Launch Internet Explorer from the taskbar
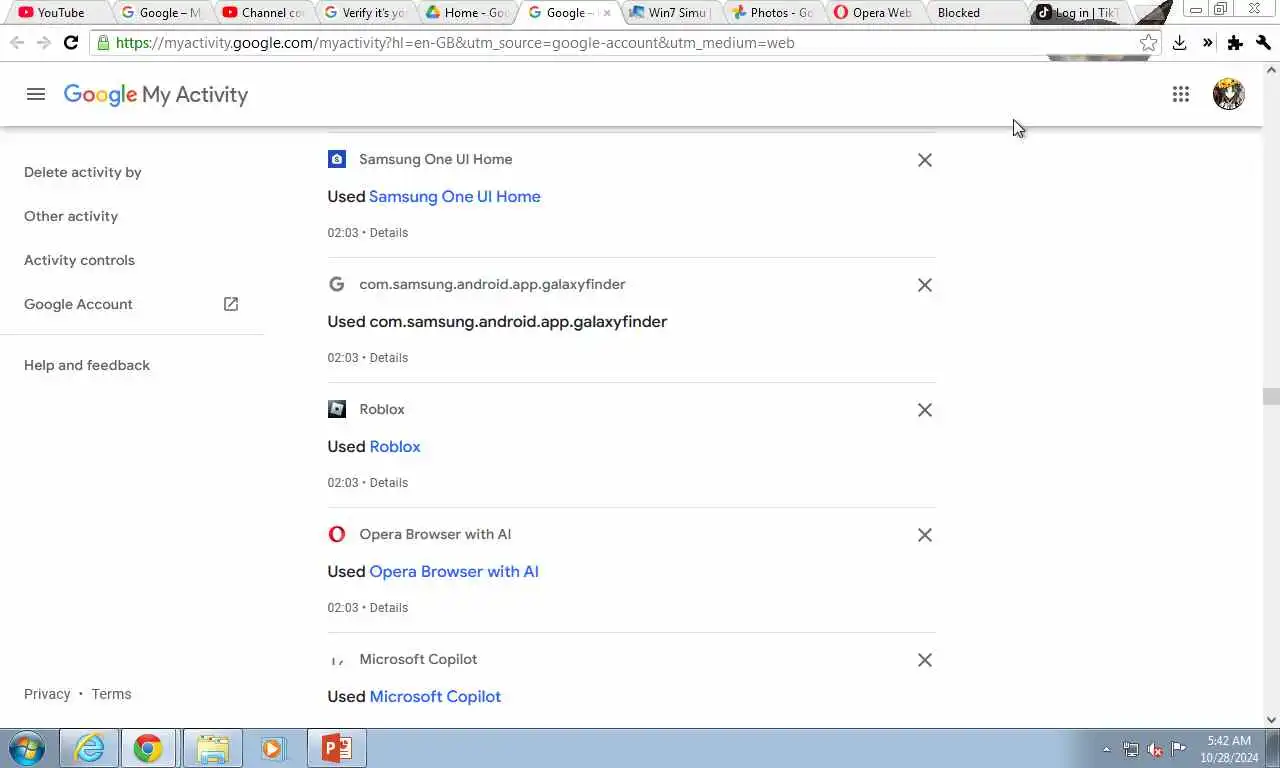This screenshot has height=768, width=1280. pos(89,748)
